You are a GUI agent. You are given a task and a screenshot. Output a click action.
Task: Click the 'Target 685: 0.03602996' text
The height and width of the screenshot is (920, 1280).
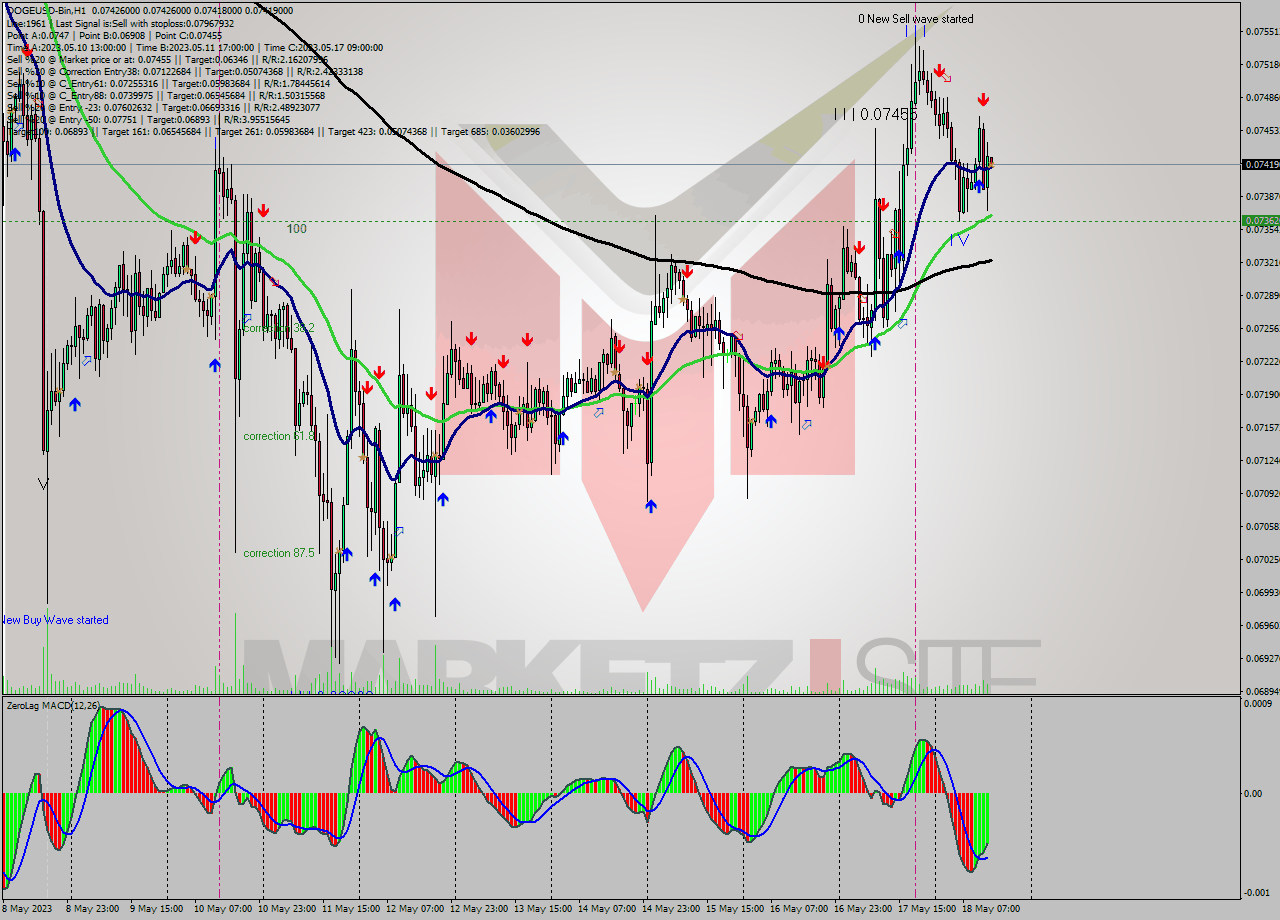[x=490, y=131]
